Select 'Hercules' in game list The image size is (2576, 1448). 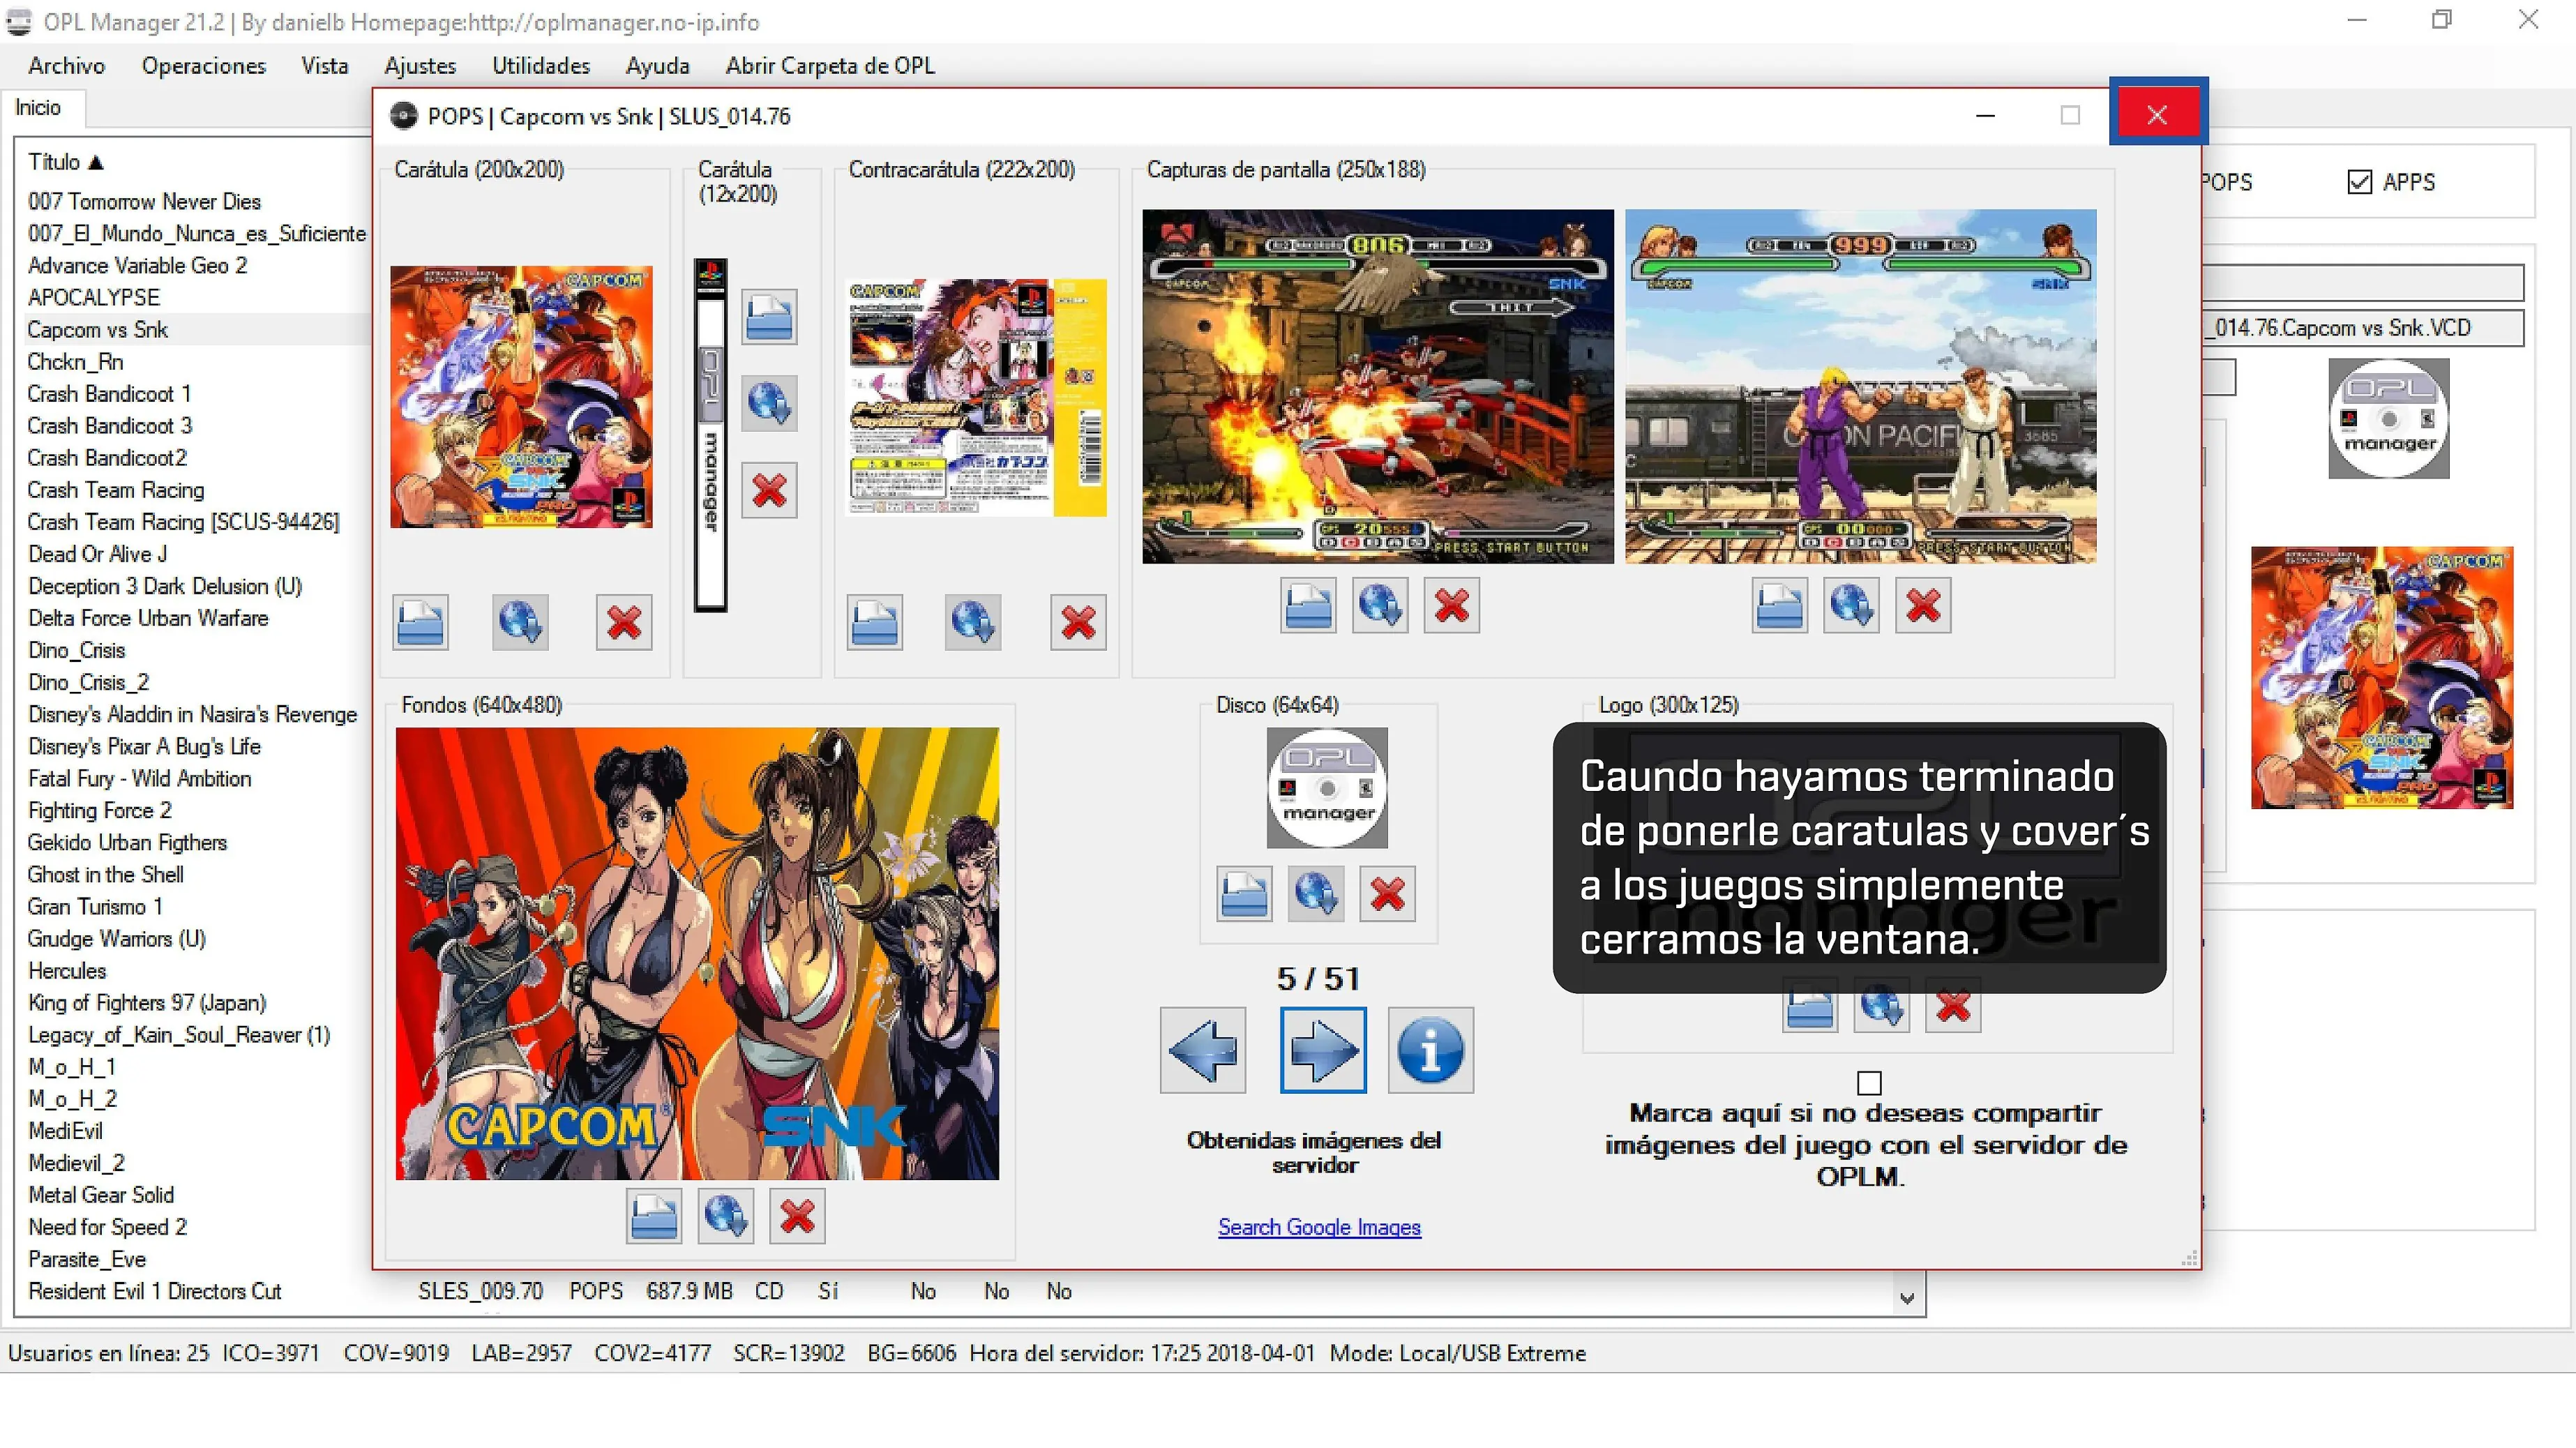pos(67,971)
